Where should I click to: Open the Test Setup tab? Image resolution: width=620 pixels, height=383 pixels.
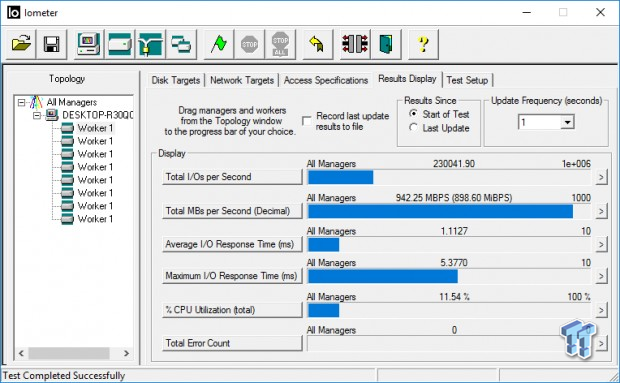(x=467, y=80)
